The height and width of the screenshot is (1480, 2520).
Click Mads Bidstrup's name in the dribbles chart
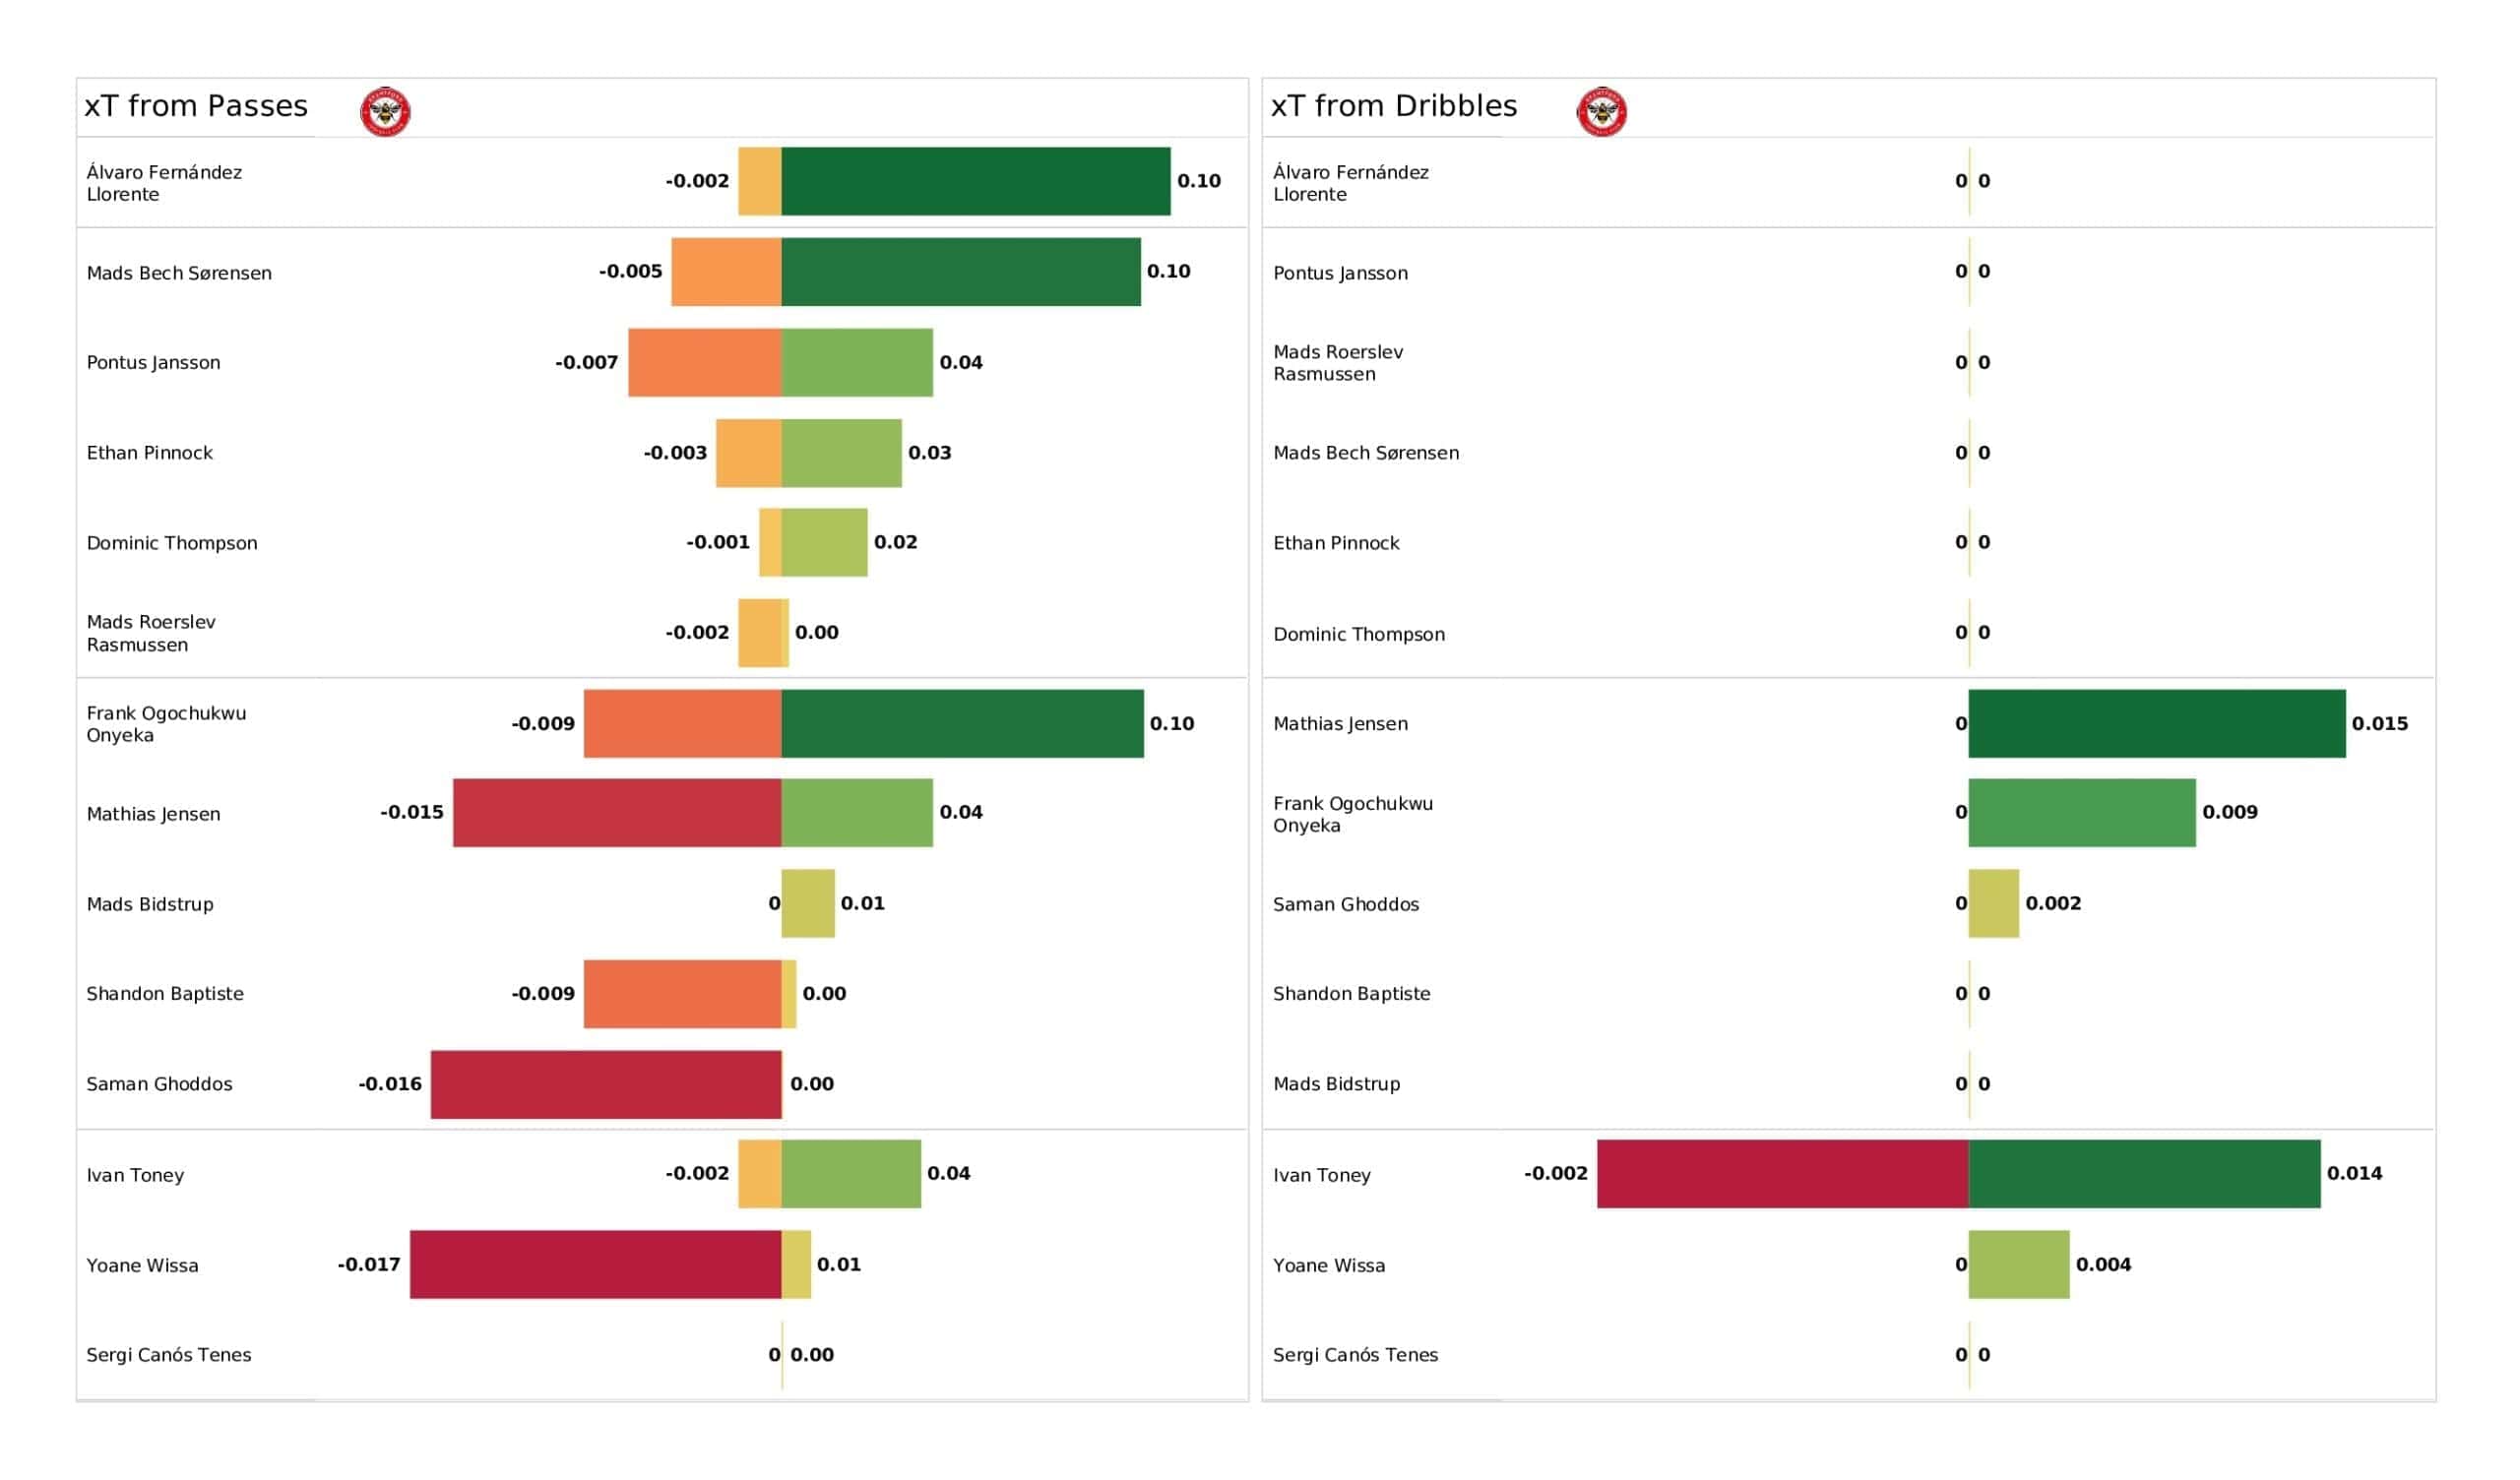pos(1336,1084)
